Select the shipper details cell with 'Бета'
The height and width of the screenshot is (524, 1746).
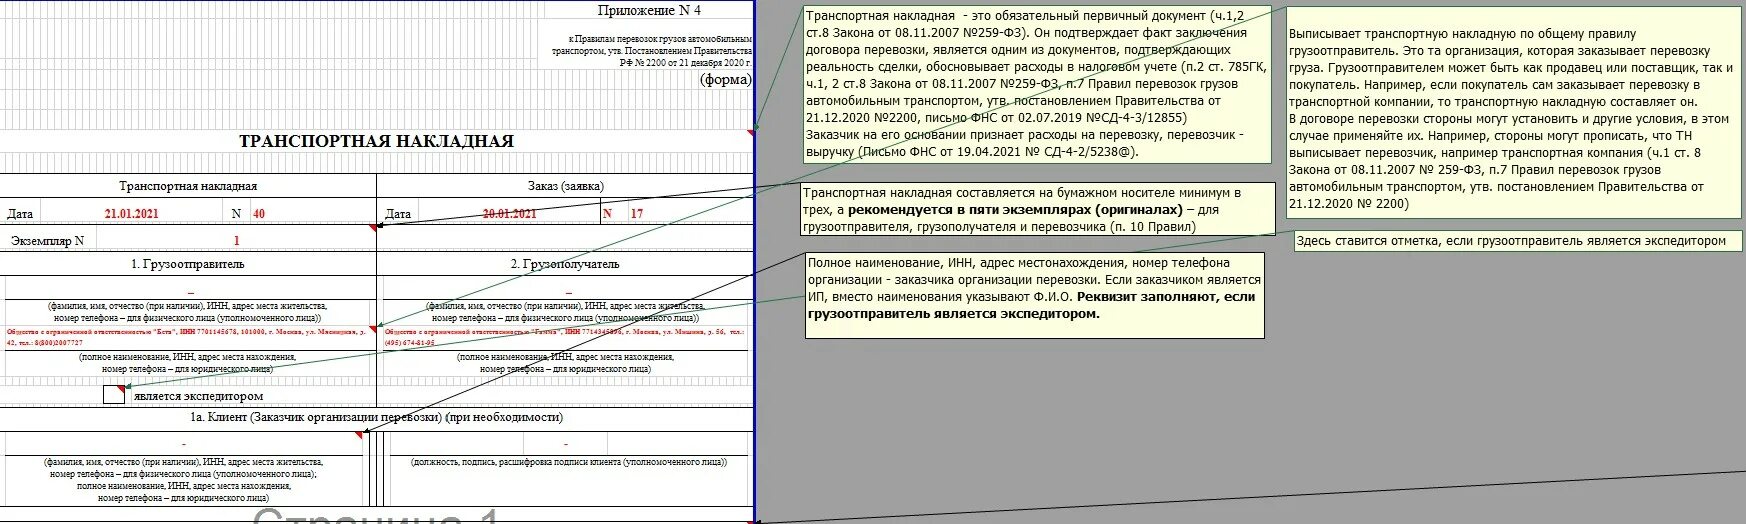point(188,337)
